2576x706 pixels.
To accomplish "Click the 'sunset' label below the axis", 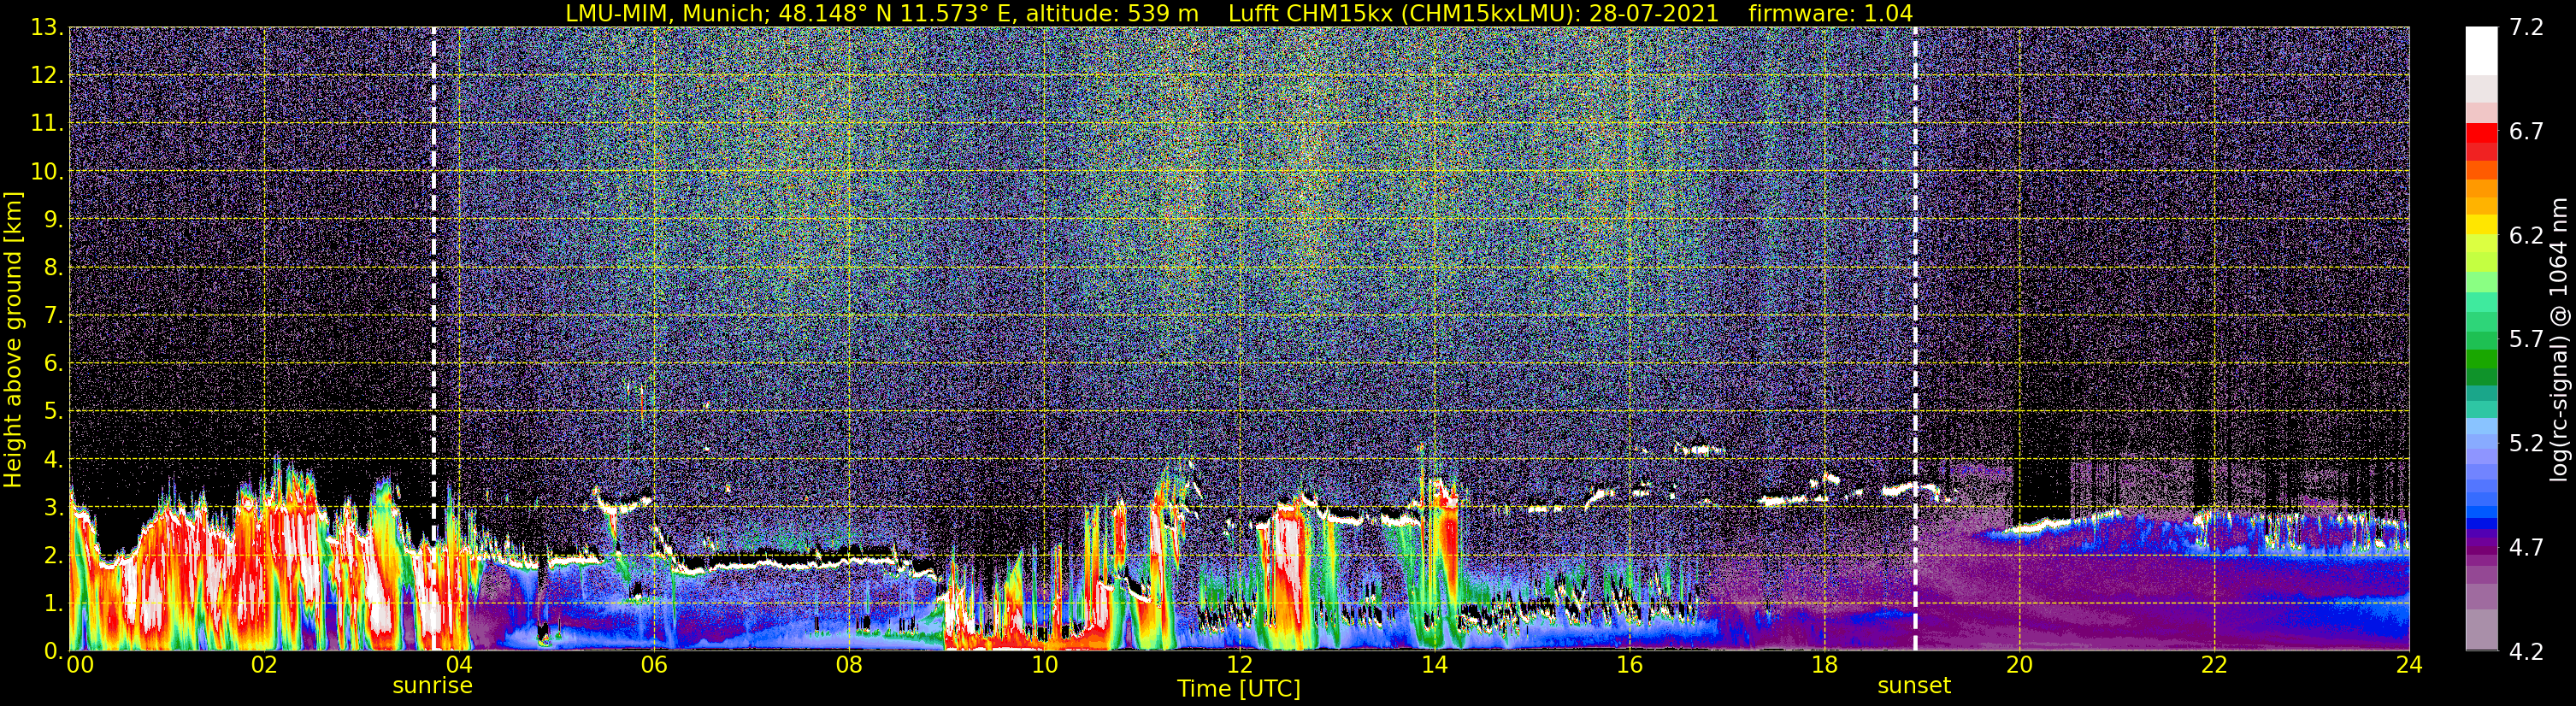I will tap(1914, 686).
